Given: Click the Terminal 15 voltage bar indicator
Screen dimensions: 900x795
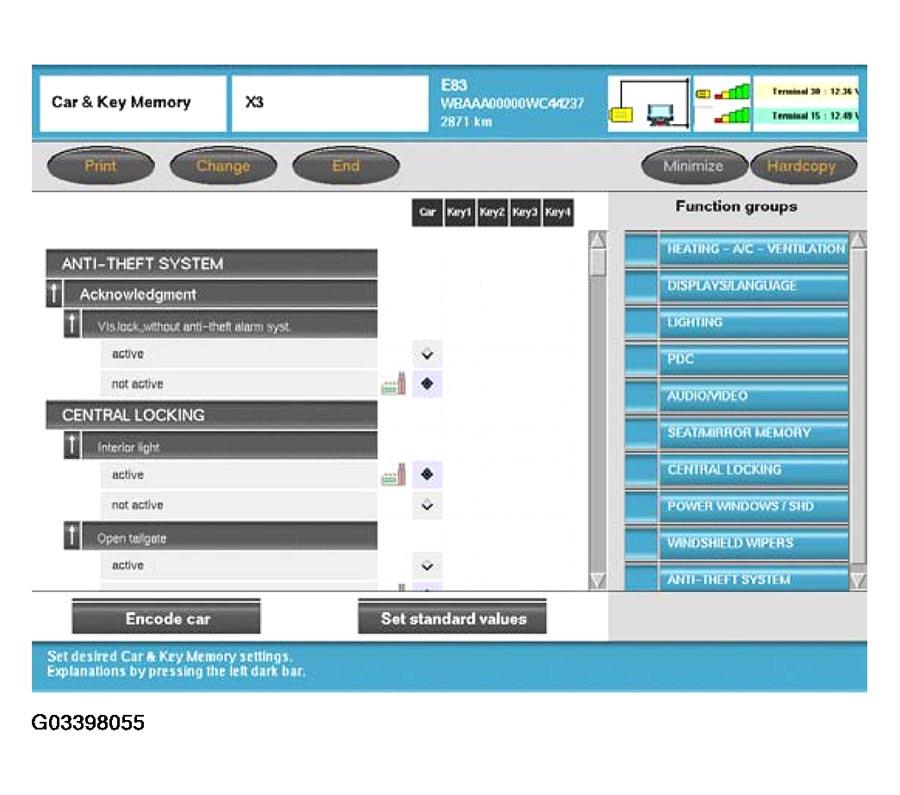Looking at the screenshot, I should pos(721,116).
